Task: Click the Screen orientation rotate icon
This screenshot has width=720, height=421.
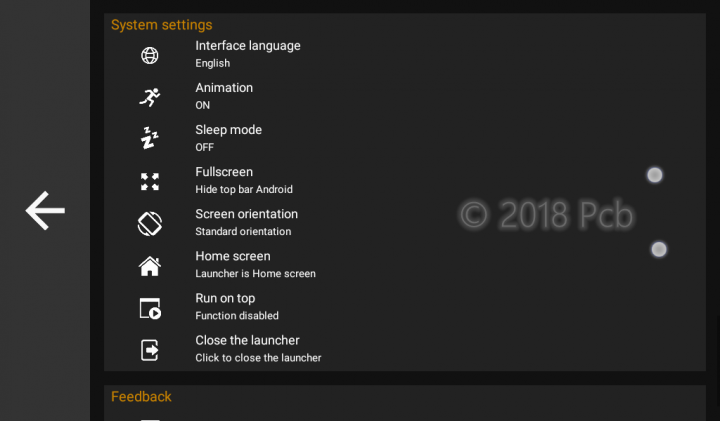Action: click(150, 224)
